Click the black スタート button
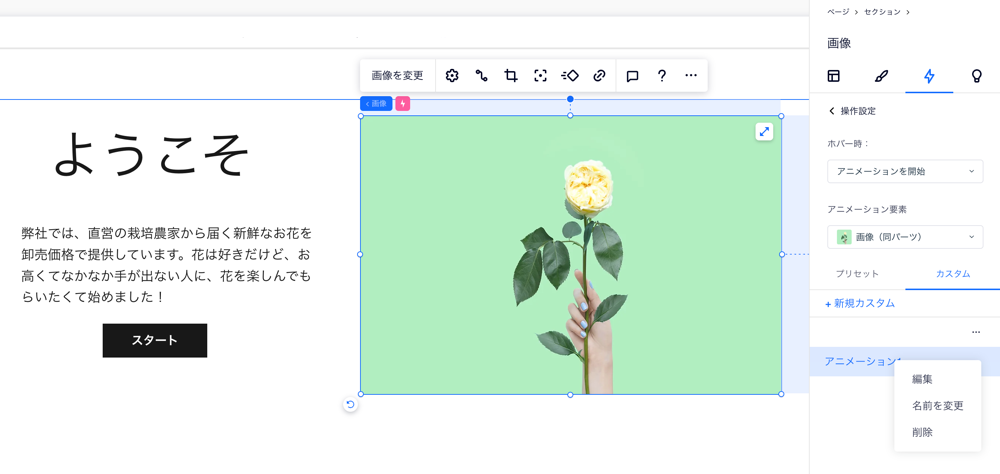This screenshot has width=1000, height=474. (155, 340)
